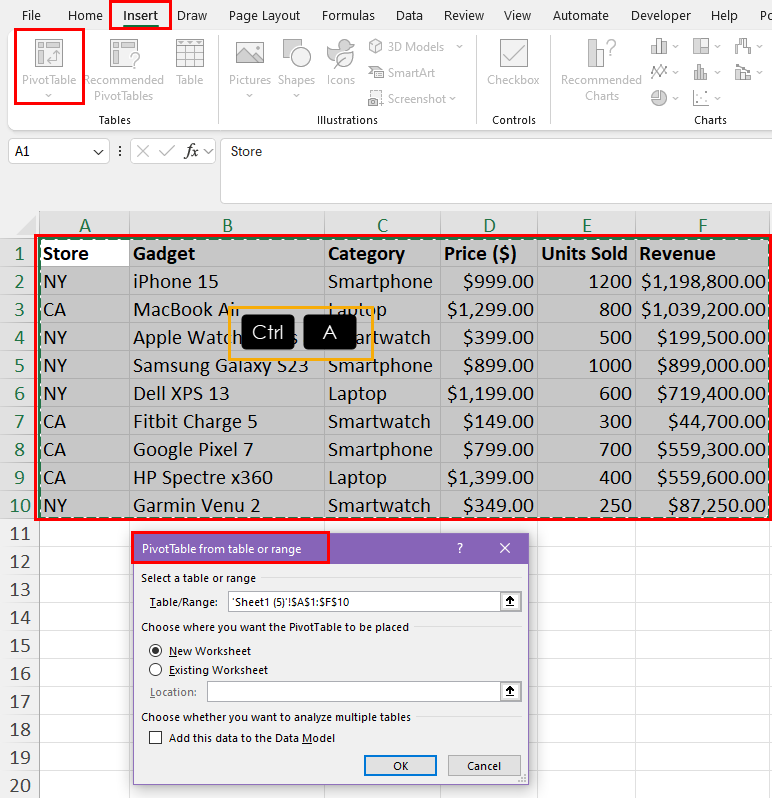Switch to the Page Layout tab
This screenshot has height=798, width=772.
[x=264, y=16]
